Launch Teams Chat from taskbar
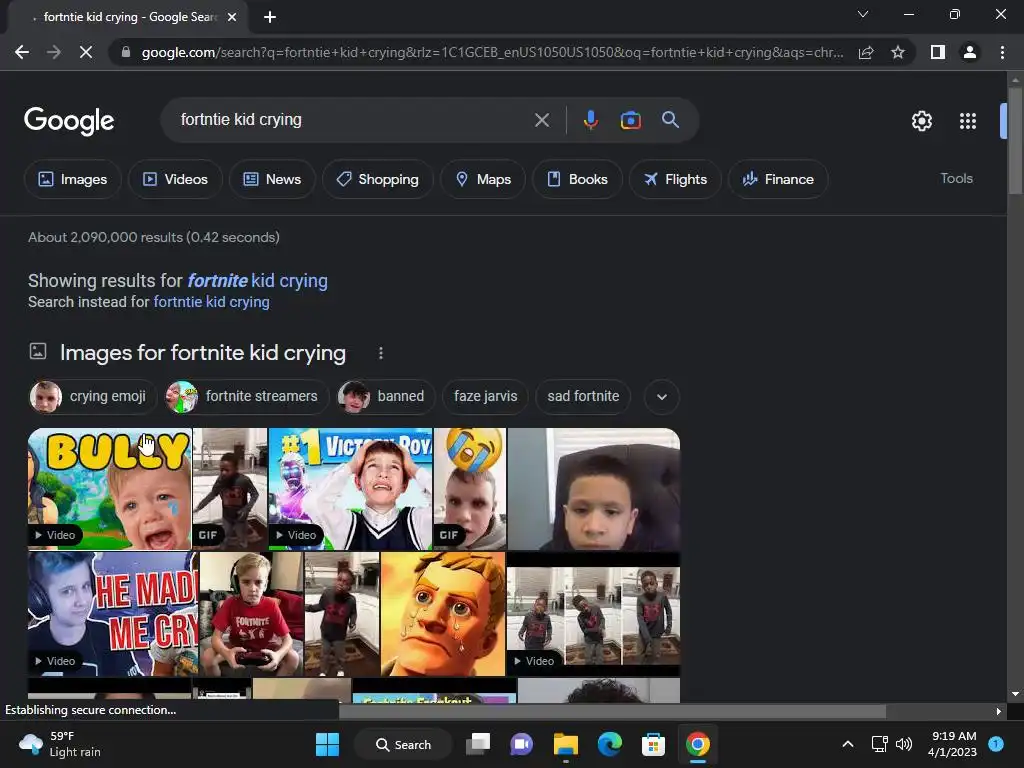The image size is (1024, 768). [x=521, y=744]
